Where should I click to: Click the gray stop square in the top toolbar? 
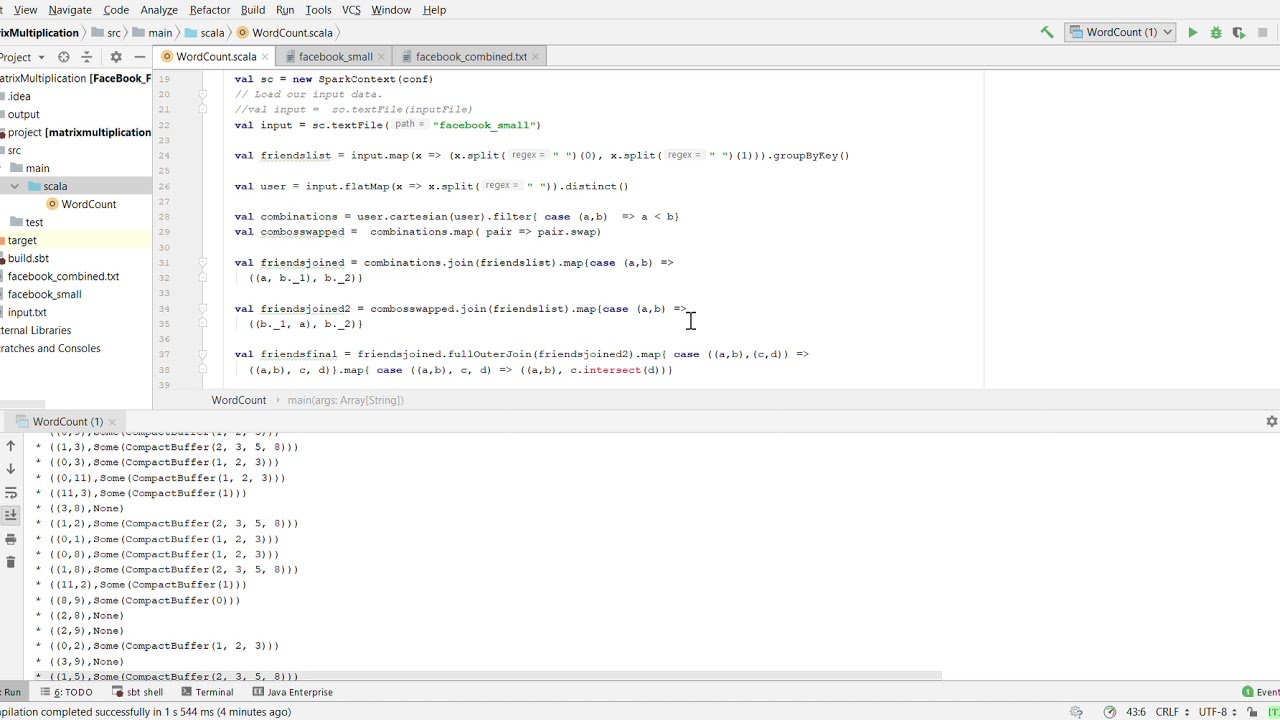coord(1262,33)
